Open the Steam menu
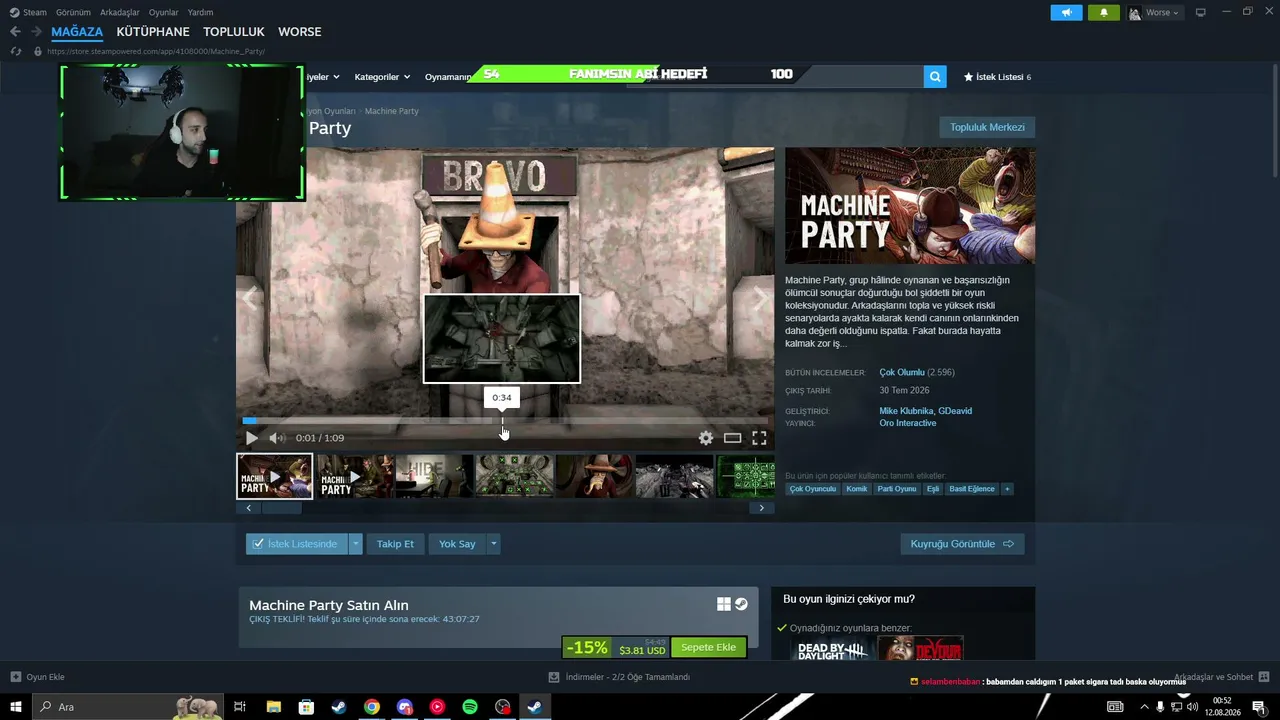Image resolution: width=1280 pixels, height=720 pixels. tap(28, 12)
